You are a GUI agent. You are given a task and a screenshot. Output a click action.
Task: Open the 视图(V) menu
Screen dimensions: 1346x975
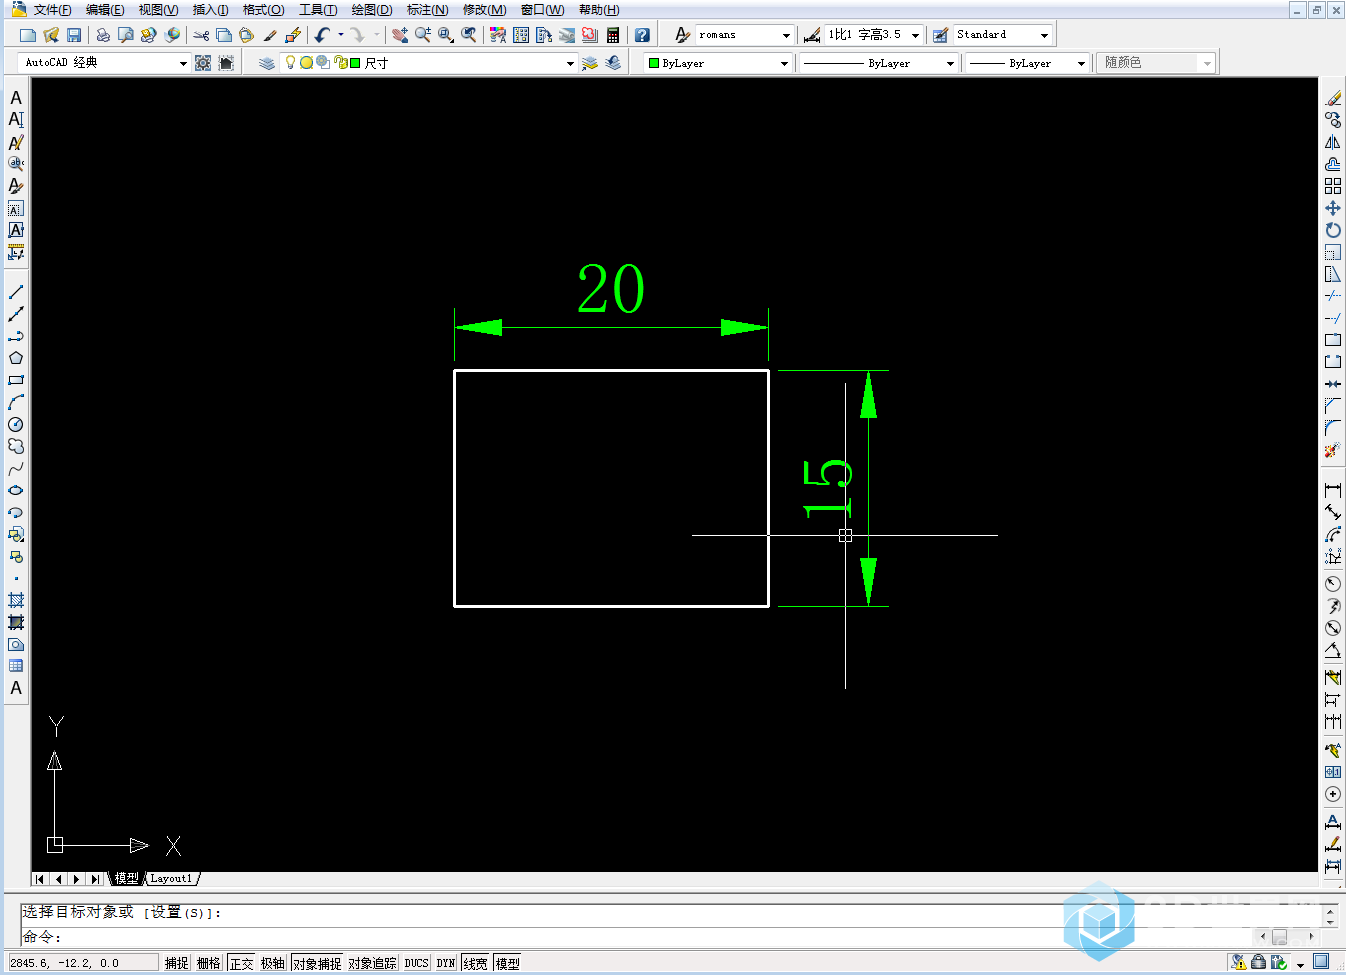click(158, 10)
